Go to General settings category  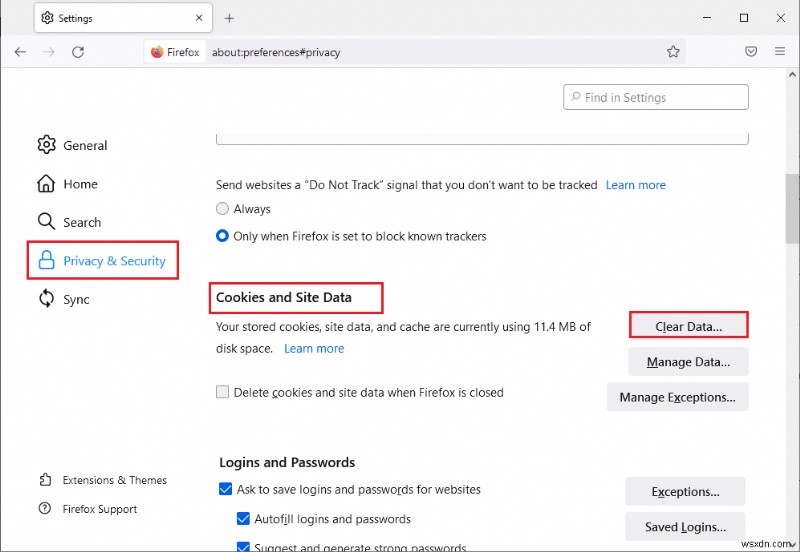tap(84, 145)
